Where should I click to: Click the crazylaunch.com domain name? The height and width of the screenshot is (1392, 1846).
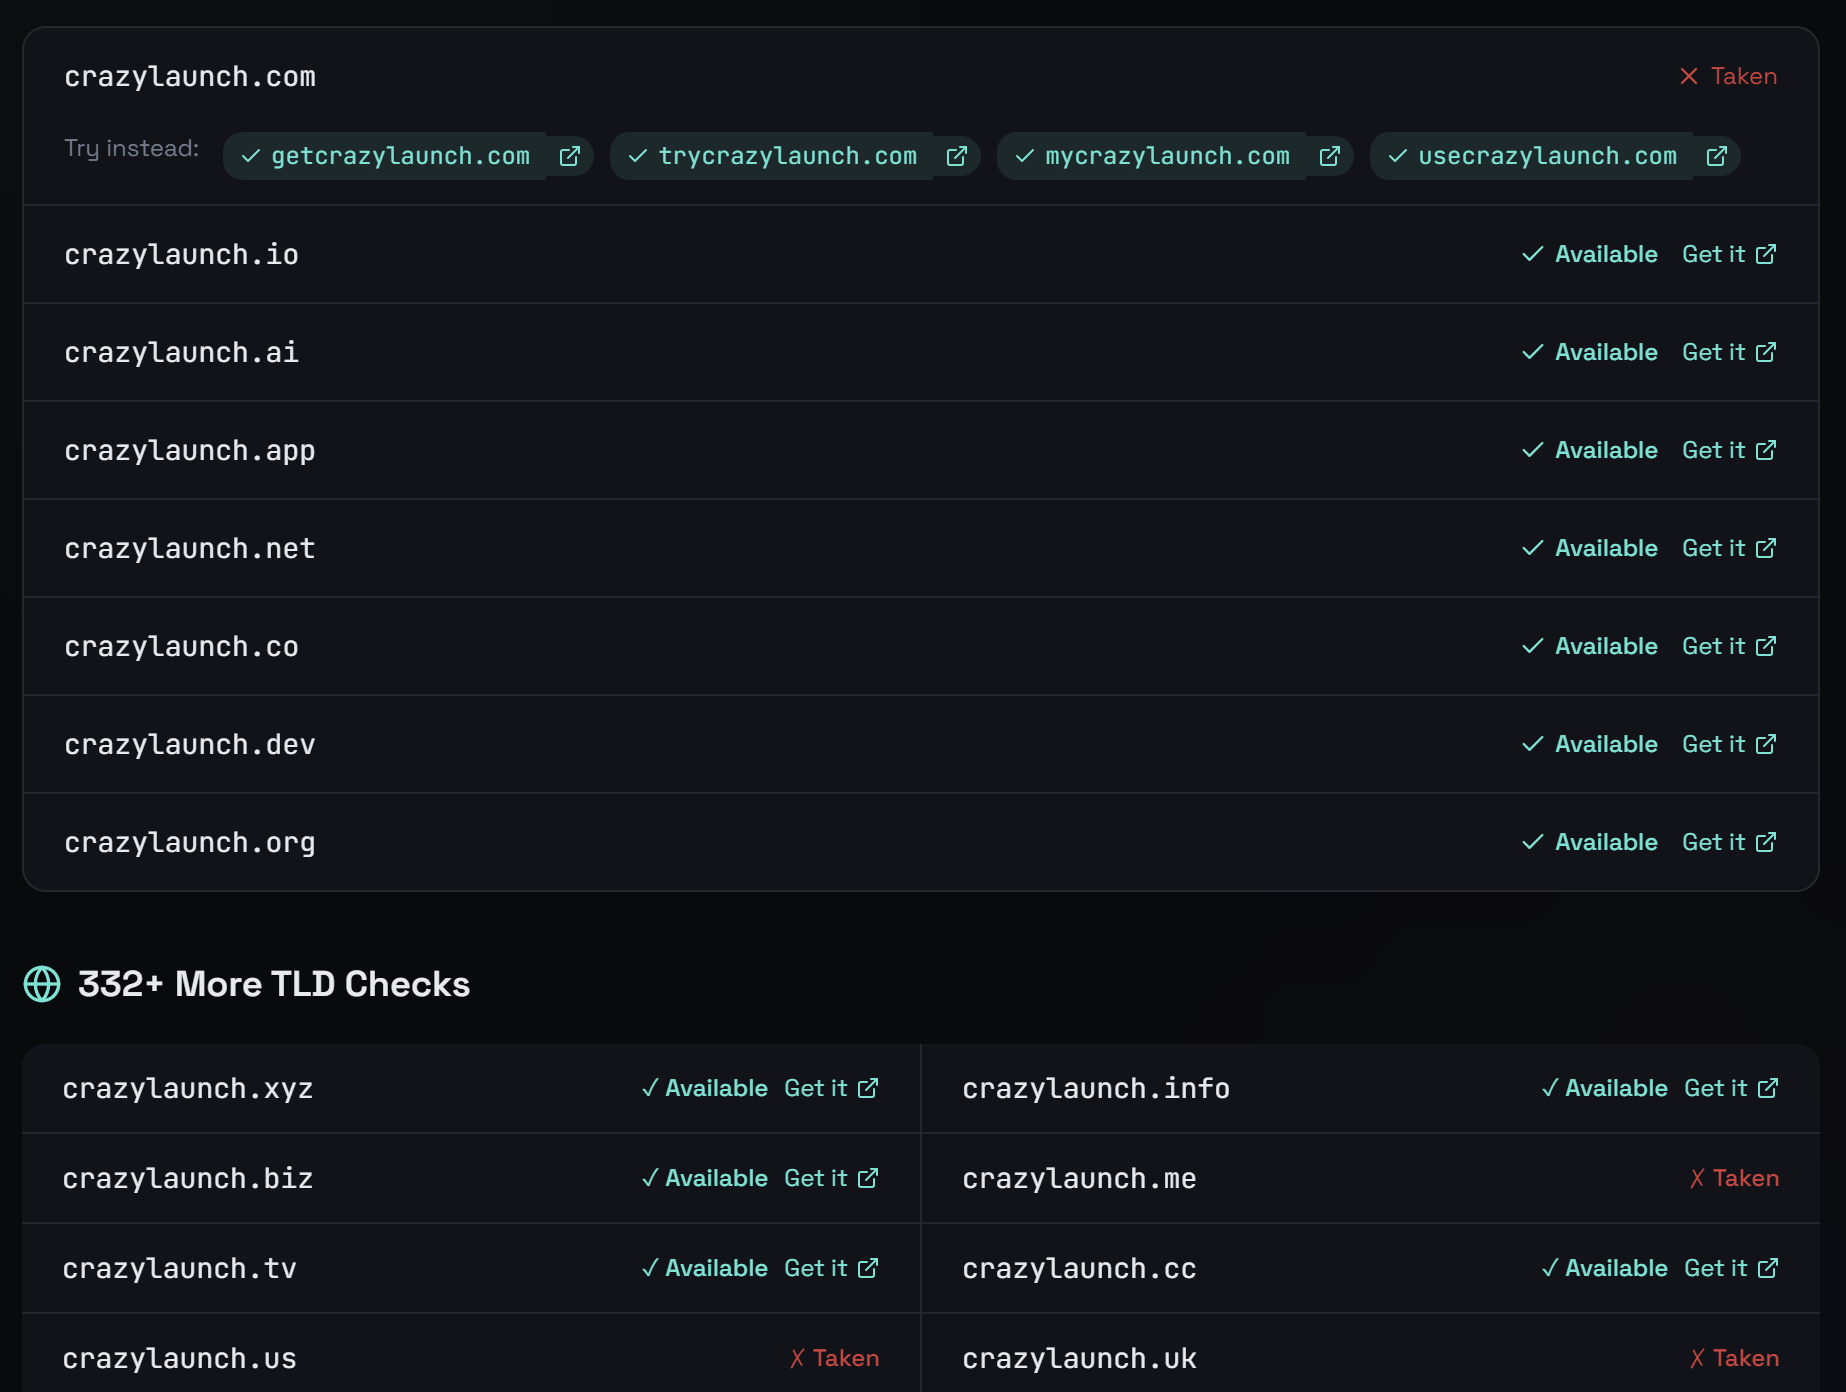(x=190, y=77)
